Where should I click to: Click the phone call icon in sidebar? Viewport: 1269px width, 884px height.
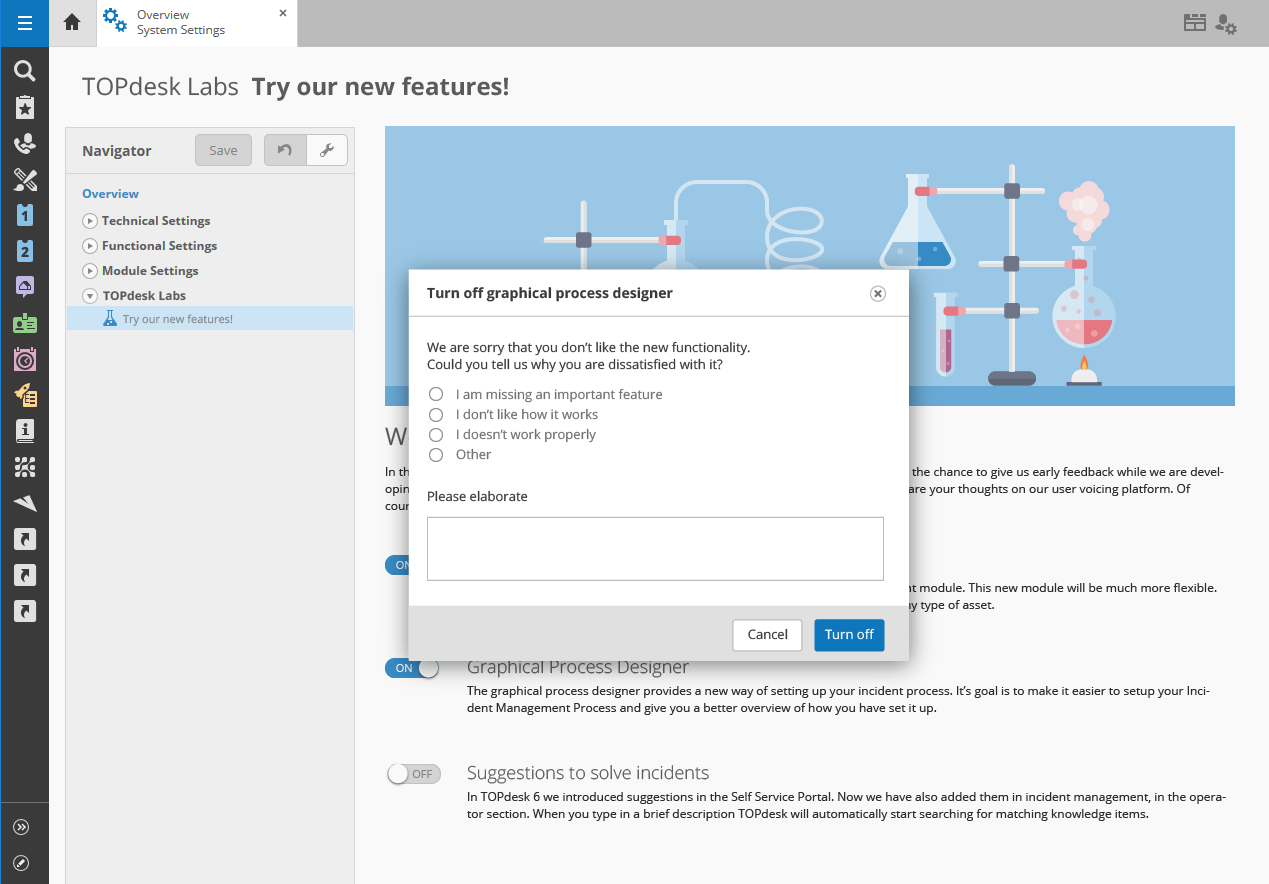point(25,144)
